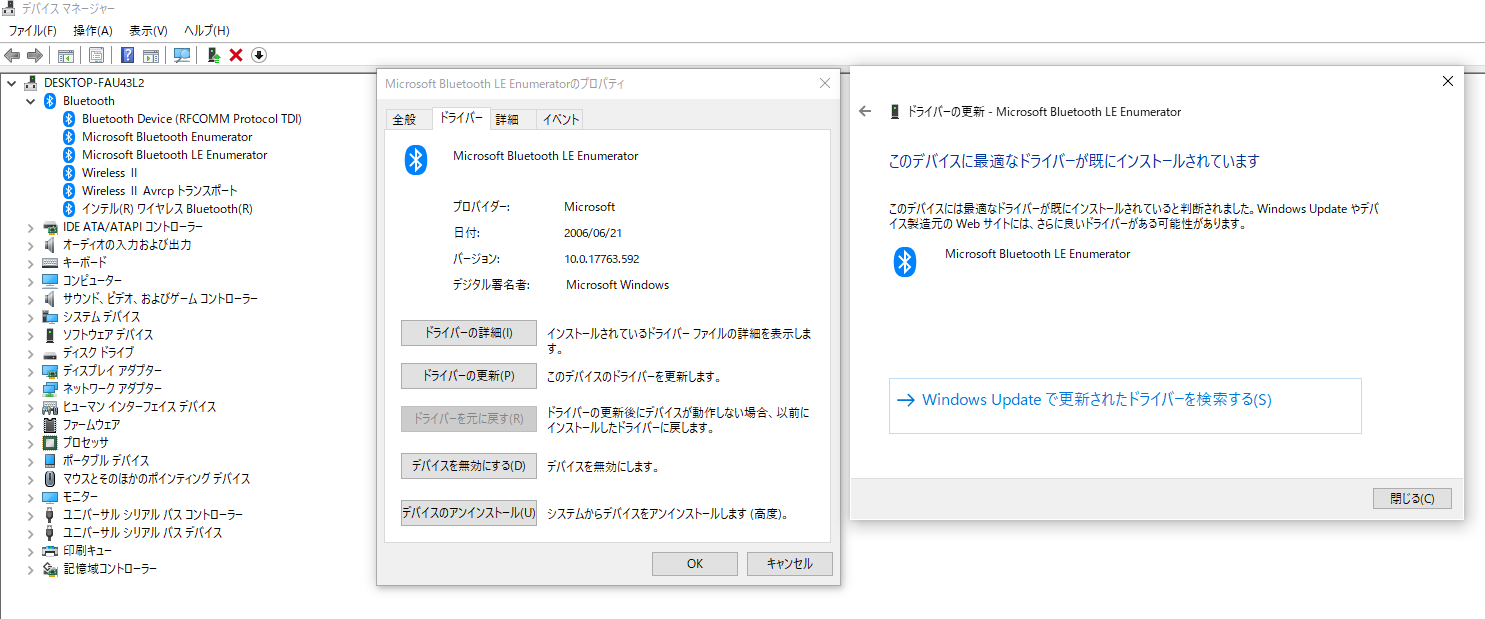
Task: Open the 操作(A) menu
Action: click(92, 31)
